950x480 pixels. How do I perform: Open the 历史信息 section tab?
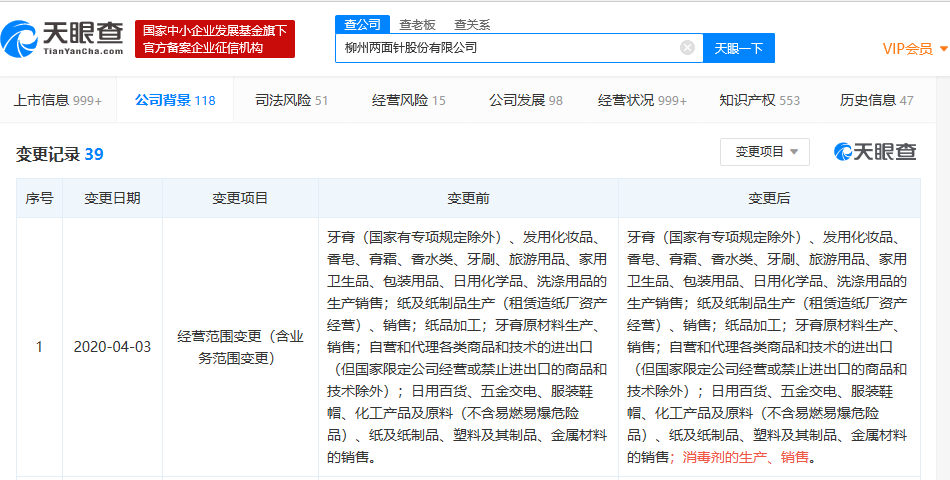877,101
